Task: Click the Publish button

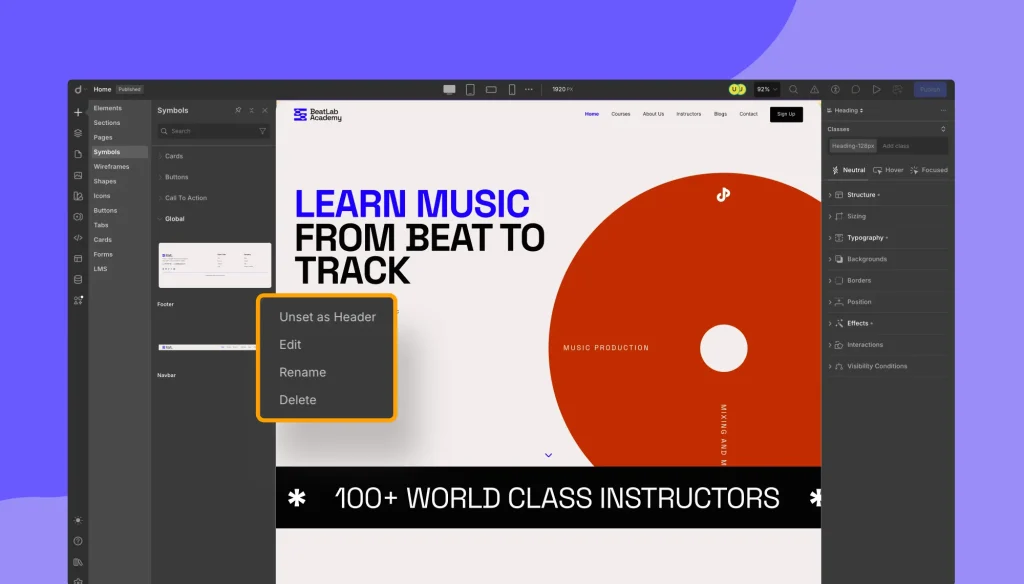Action: coord(930,89)
